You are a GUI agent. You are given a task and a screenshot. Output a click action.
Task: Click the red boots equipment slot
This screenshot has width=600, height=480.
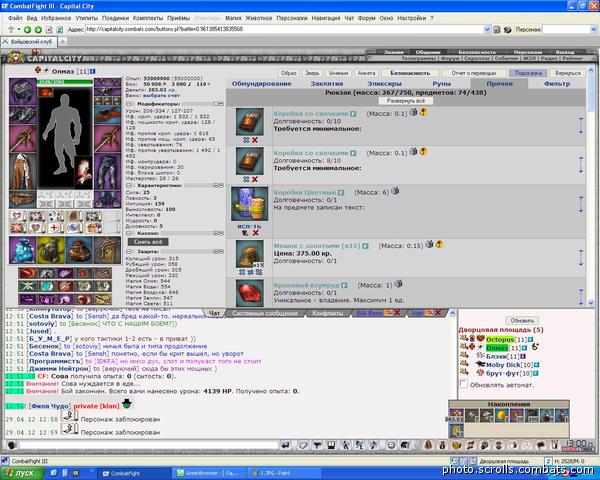(x=108, y=115)
